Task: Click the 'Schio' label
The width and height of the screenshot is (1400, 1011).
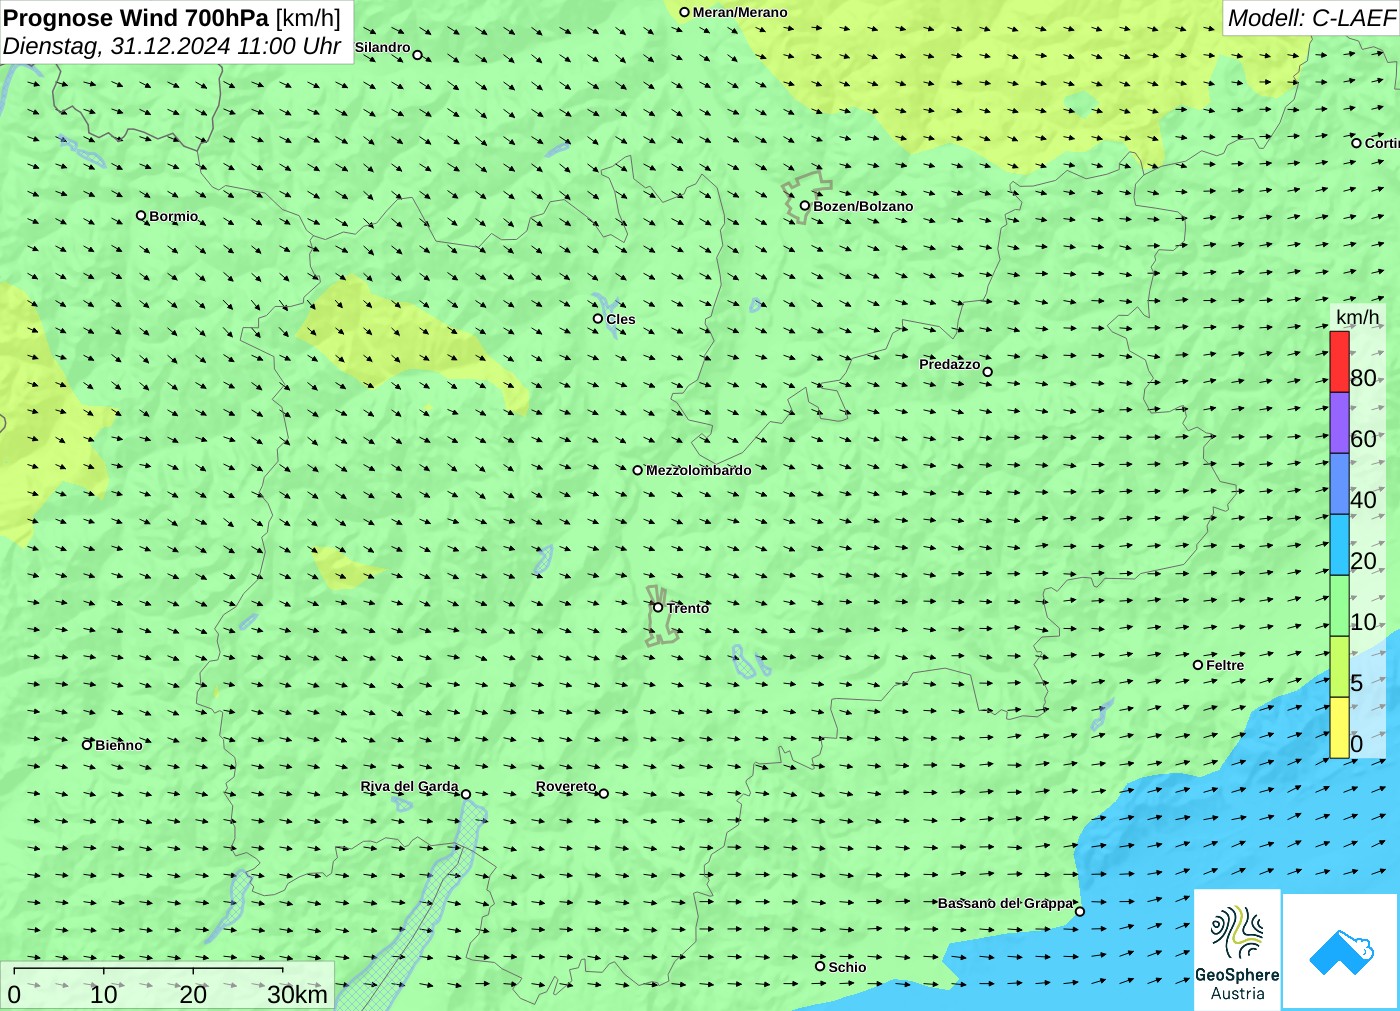Action: (x=847, y=967)
